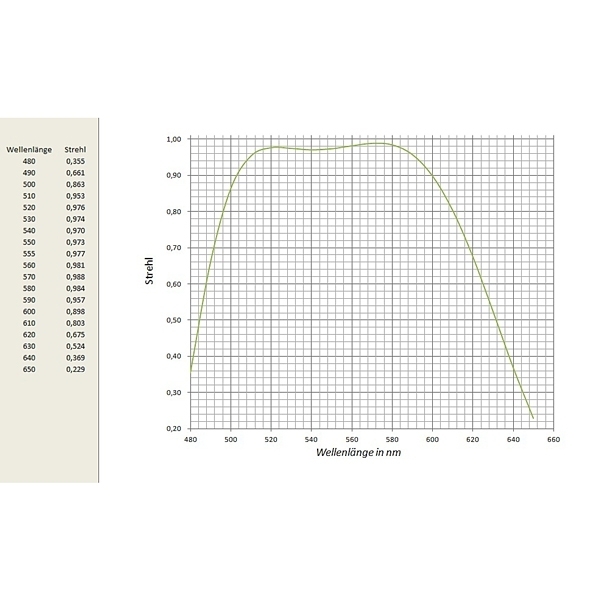Select the 650 wavelength table cell
Viewport: 600px width, 600px height.
[x=29, y=369]
